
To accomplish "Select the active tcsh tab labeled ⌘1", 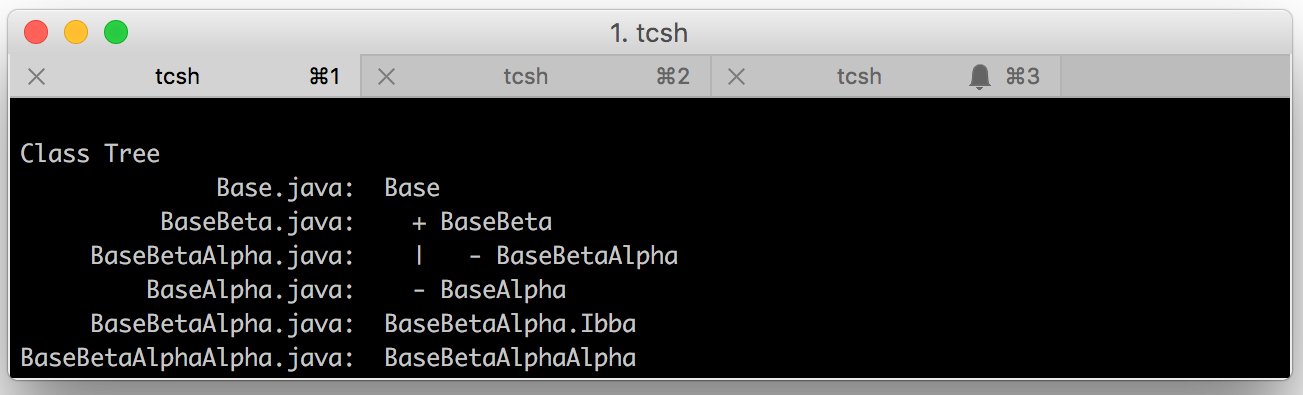I will [x=185, y=76].
